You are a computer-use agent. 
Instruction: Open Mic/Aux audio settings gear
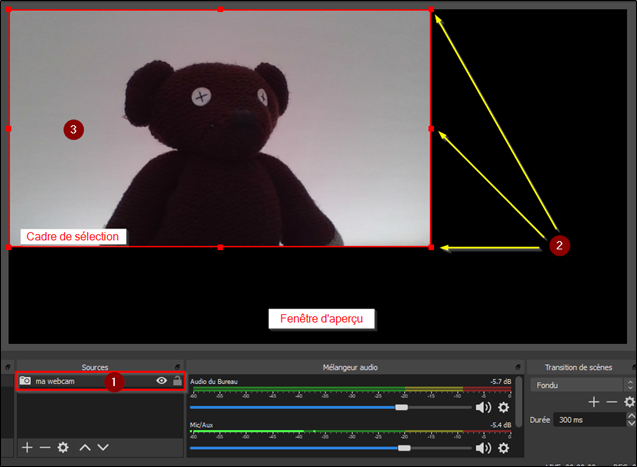point(503,448)
